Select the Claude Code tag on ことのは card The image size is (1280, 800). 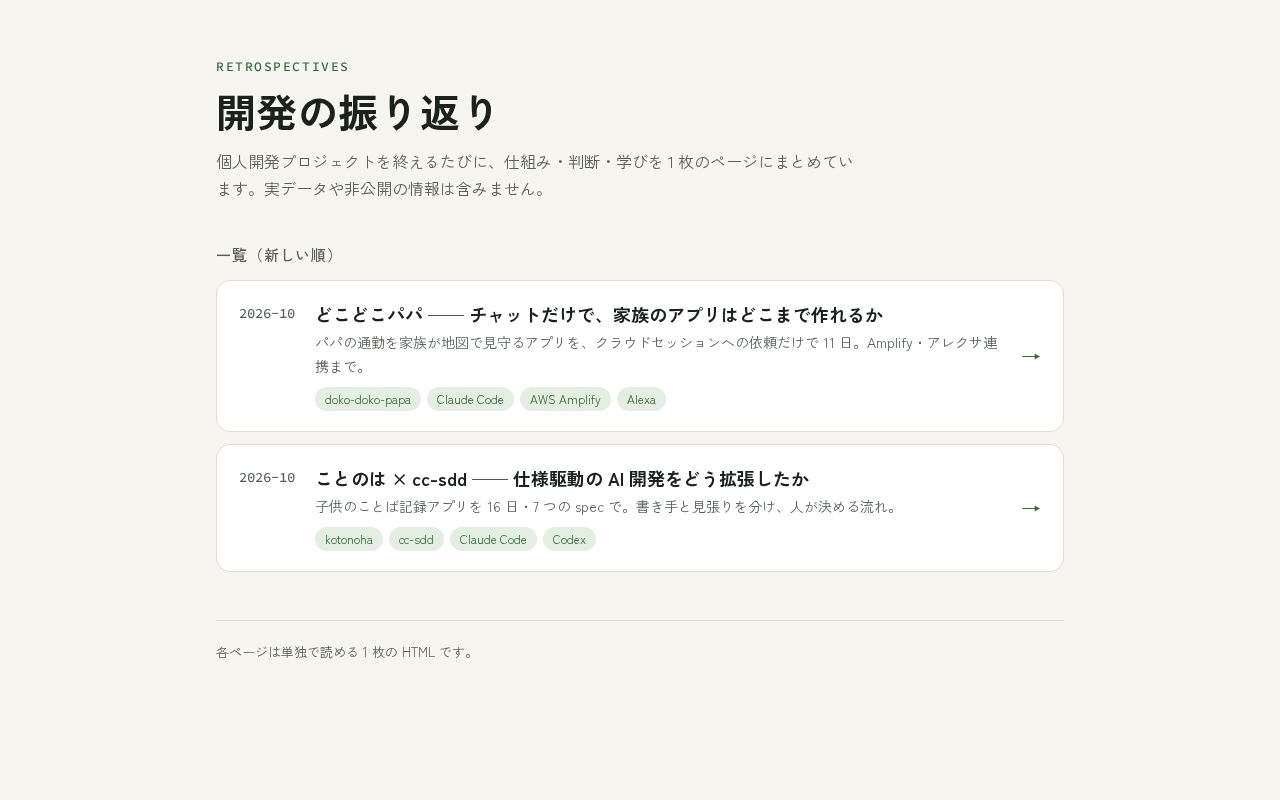click(x=493, y=539)
